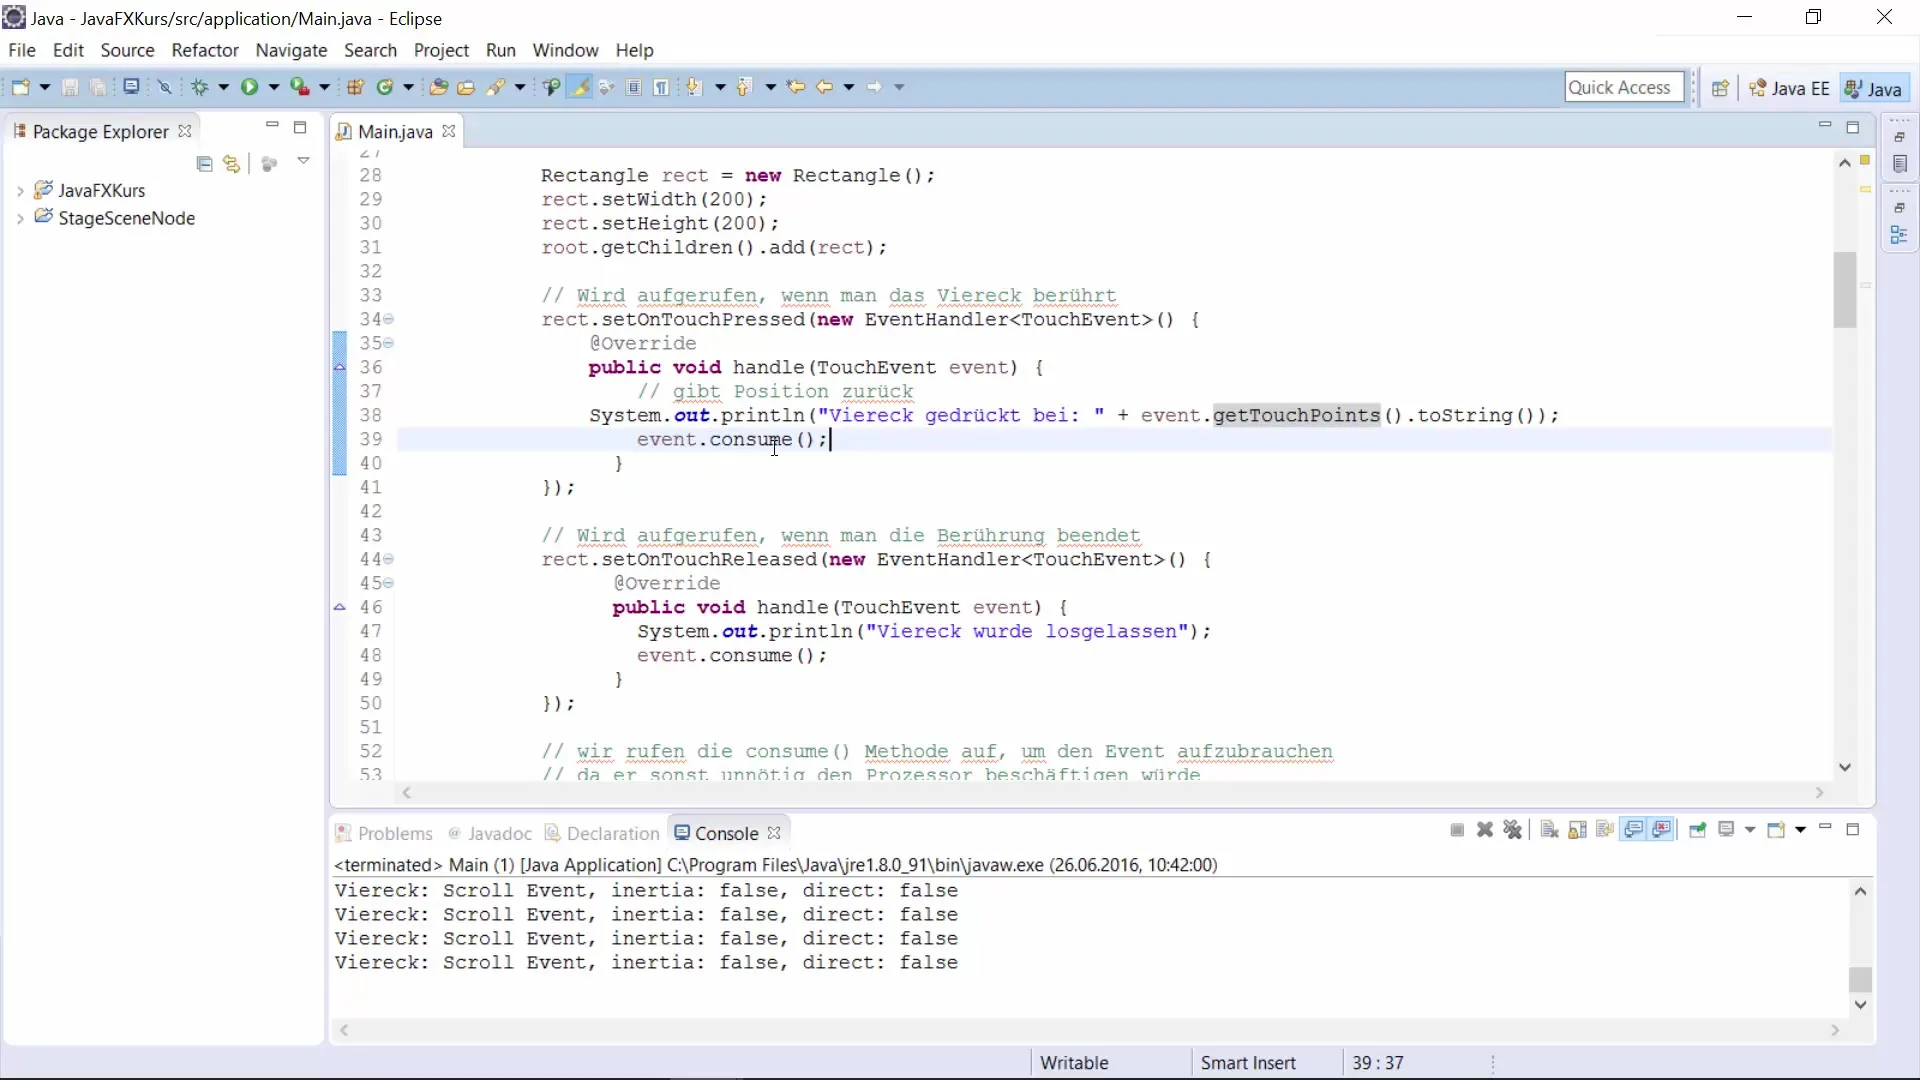Screen dimensions: 1920x1080
Task: Click the Previous Annotation arrow icon
Action: (x=744, y=87)
